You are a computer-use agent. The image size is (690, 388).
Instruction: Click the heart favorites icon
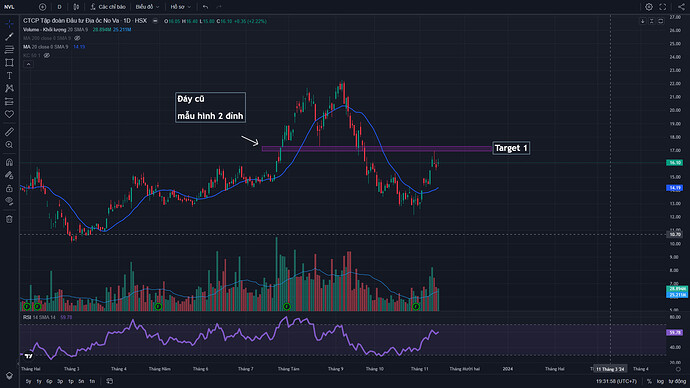tap(9, 114)
